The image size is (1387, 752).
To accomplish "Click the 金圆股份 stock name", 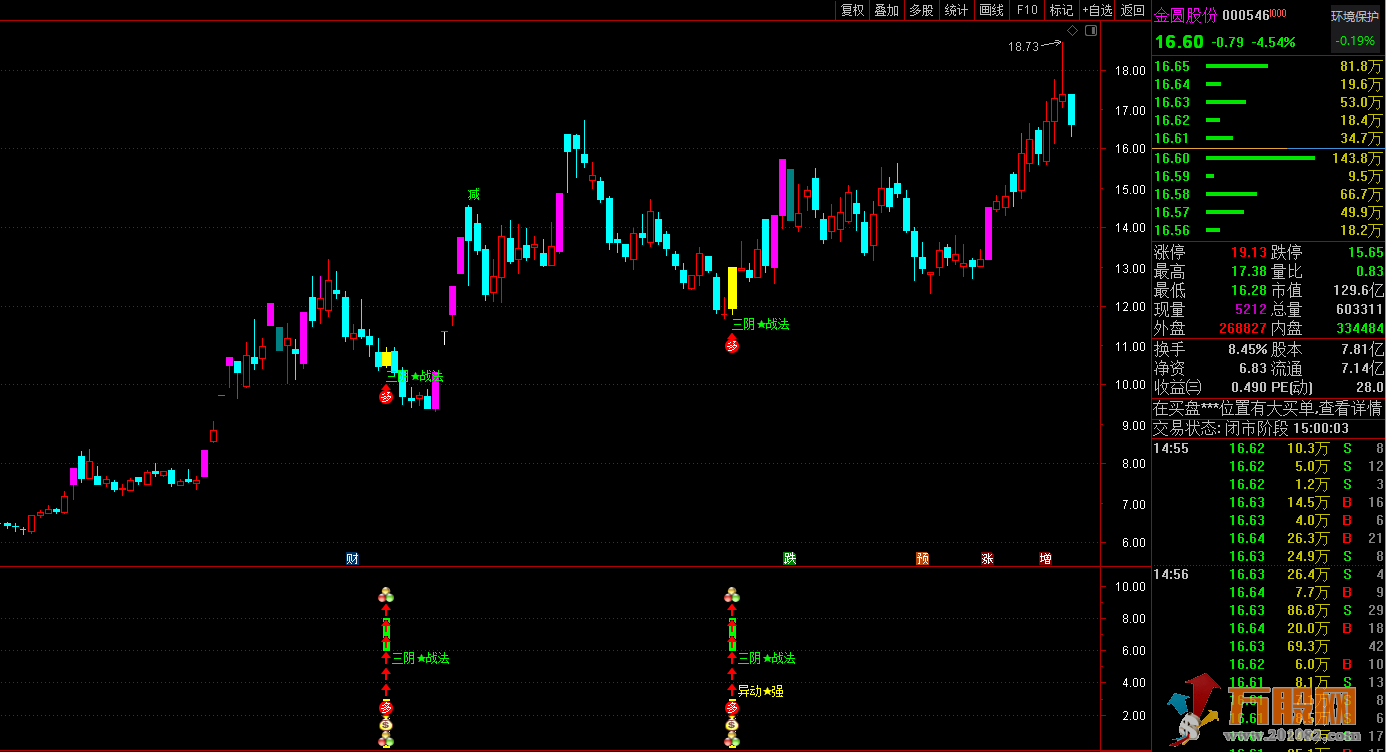I will [x=1186, y=15].
